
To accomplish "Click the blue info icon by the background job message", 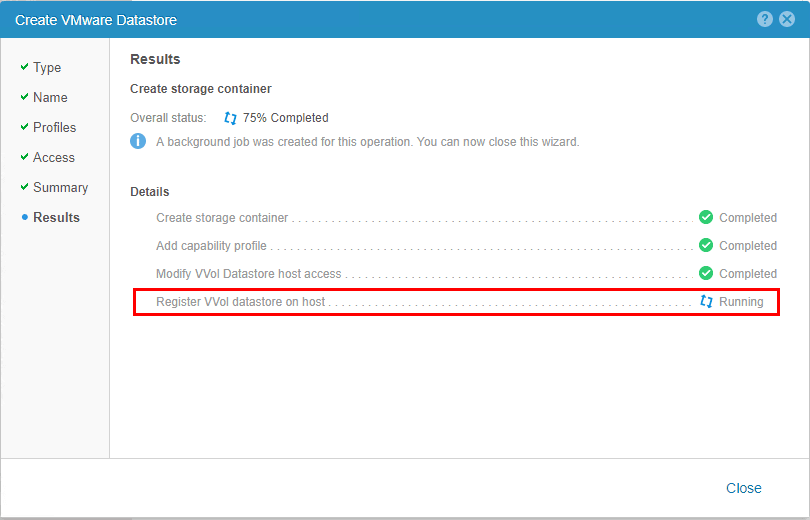I will click(x=139, y=142).
